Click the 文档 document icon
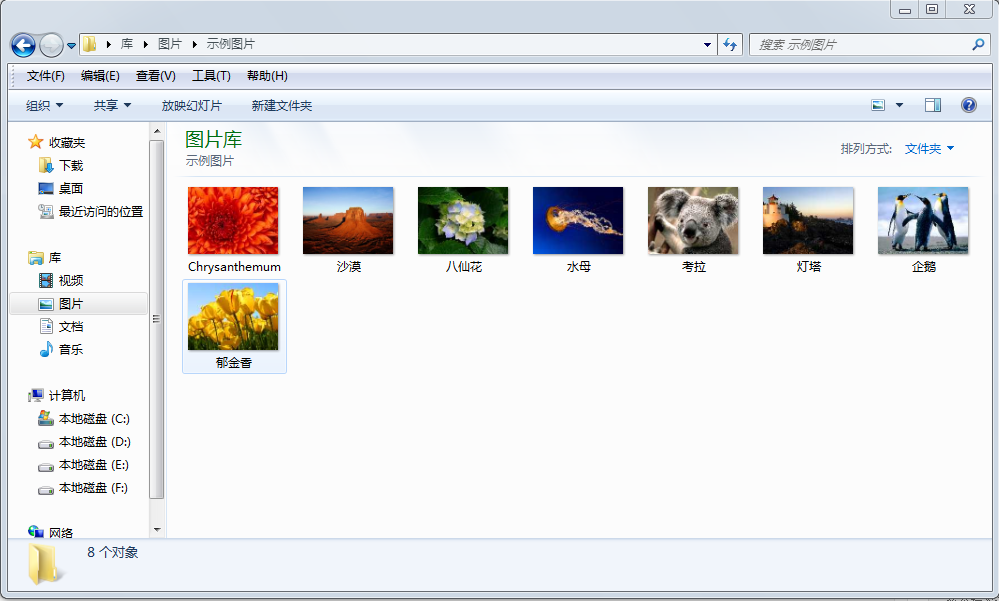This screenshot has height=601, width=999. tap(46, 326)
